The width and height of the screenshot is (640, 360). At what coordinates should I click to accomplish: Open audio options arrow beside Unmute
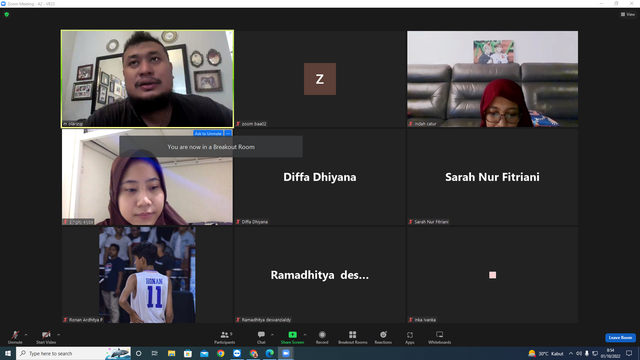tap(26, 335)
